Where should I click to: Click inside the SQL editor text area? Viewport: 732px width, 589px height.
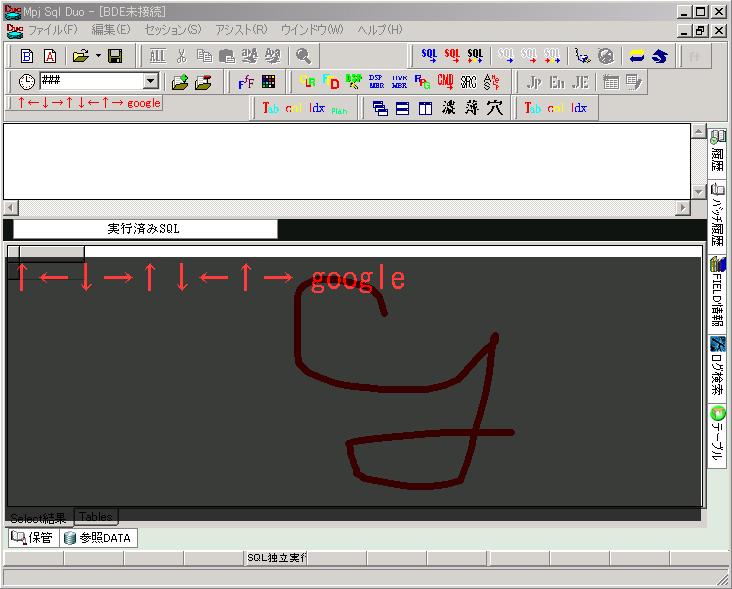[x=347, y=161]
